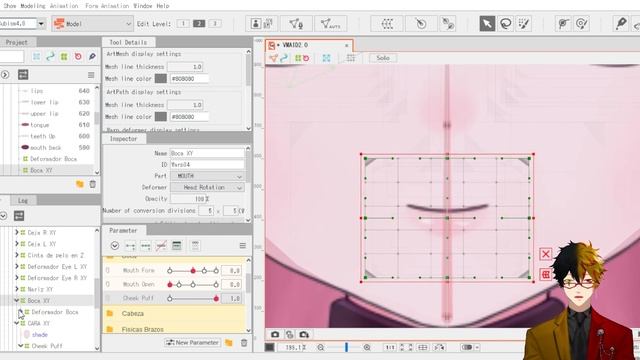Open the Window menu
Viewport: 640px width, 360px height.
click(x=142, y=6)
